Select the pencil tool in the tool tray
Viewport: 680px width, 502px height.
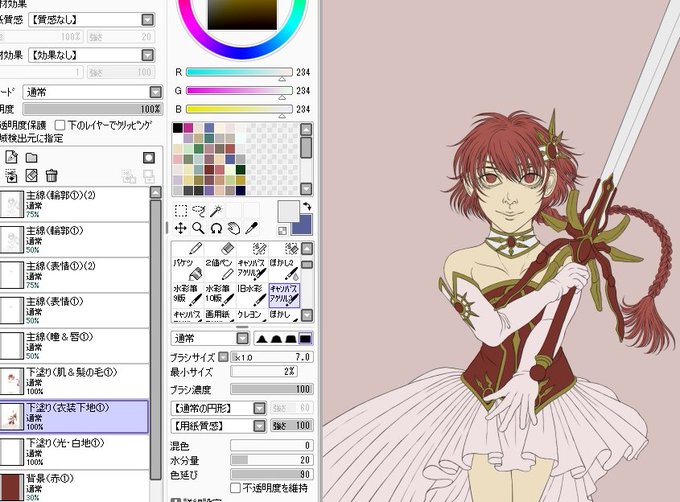coord(189,249)
